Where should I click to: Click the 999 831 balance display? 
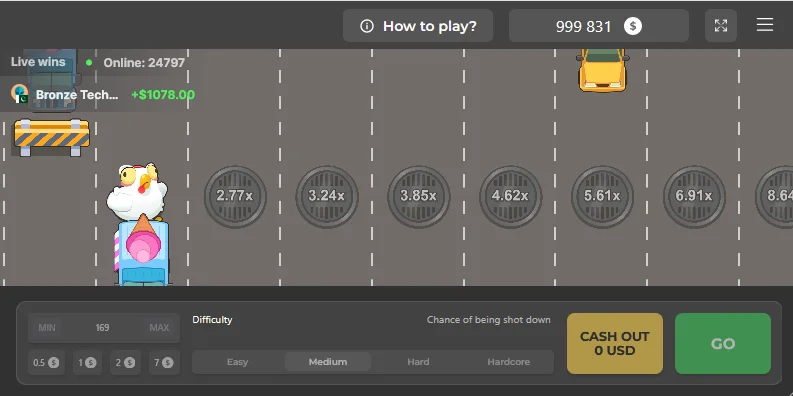click(x=599, y=26)
